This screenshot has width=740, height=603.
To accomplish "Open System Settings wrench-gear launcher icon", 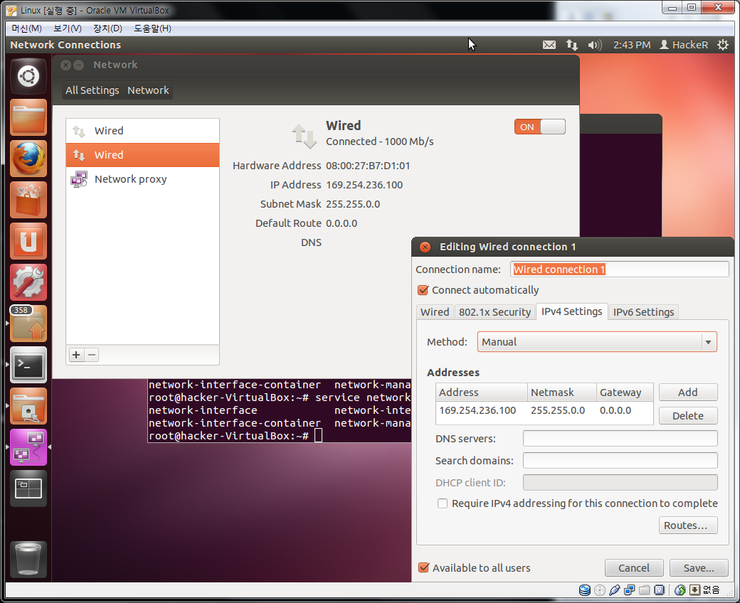I will point(28,282).
